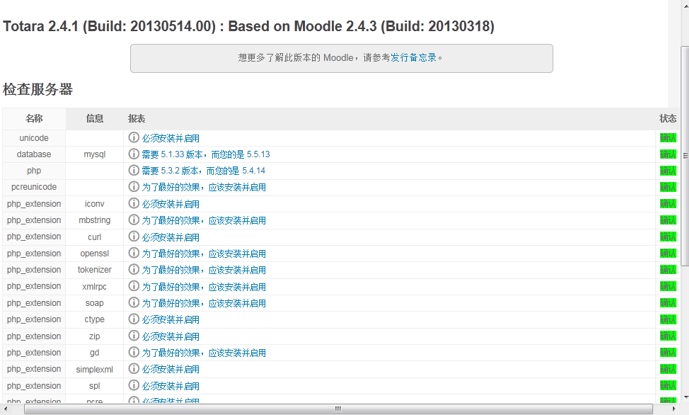Open the gd report link
This screenshot has width=689, height=415.
(204, 353)
